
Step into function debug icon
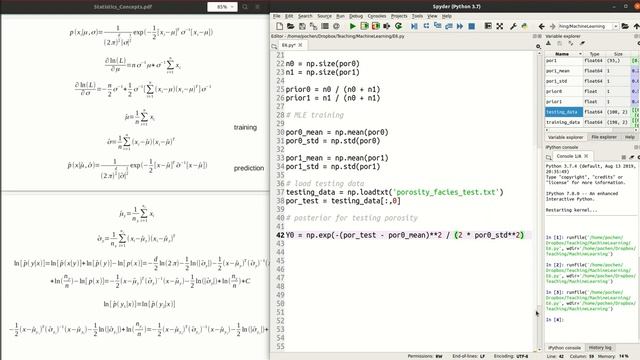point(437,26)
